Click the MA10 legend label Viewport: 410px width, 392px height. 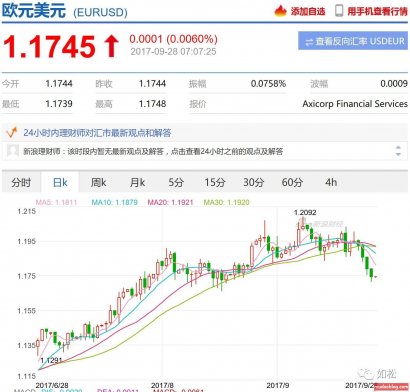pyautogui.click(x=114, y=202)
